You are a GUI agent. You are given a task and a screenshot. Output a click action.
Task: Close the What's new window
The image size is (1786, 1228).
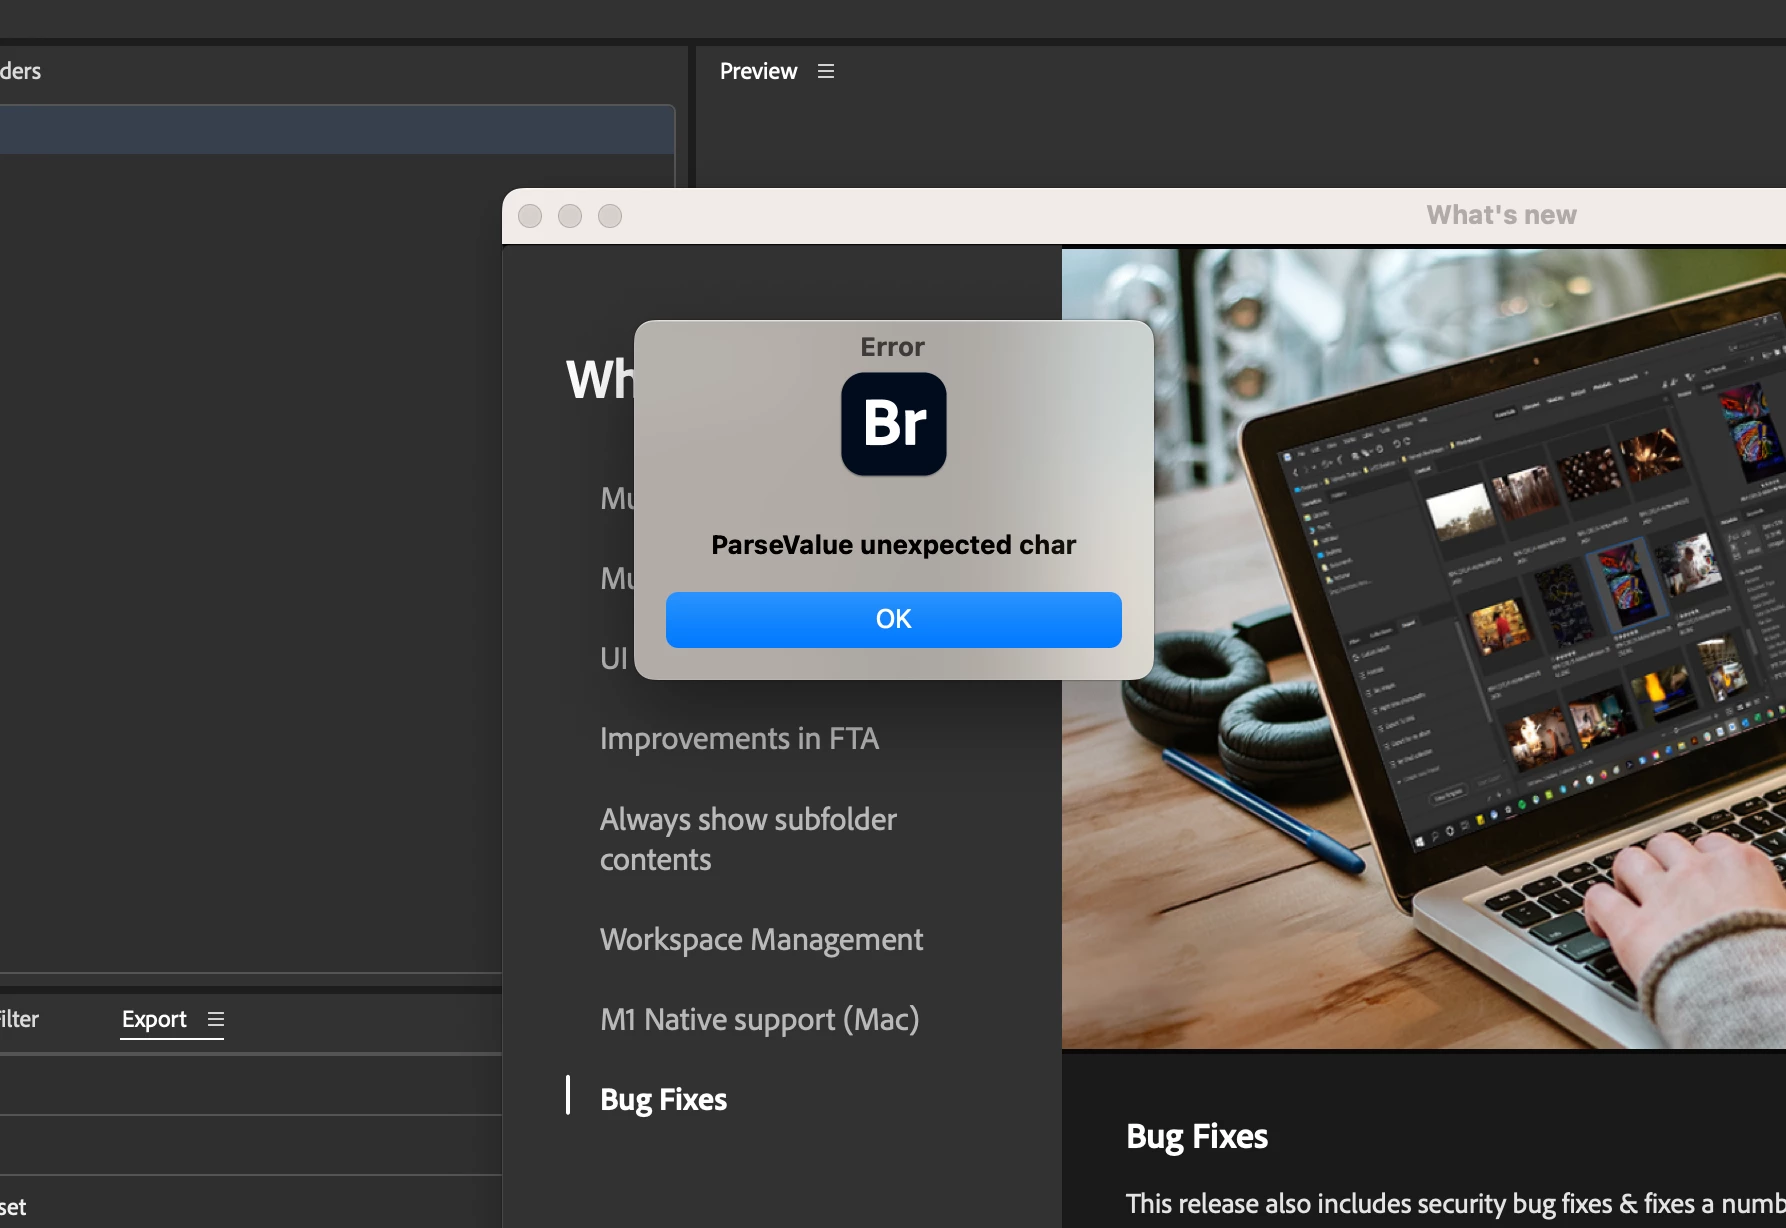[530, 216]
